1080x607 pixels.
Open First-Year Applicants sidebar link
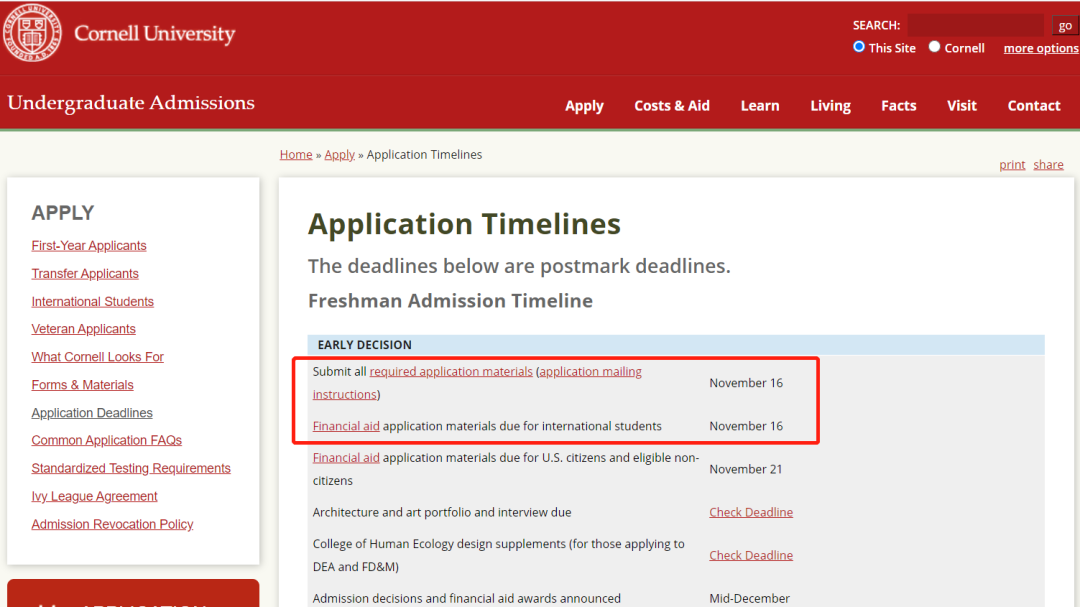[89, 246]
